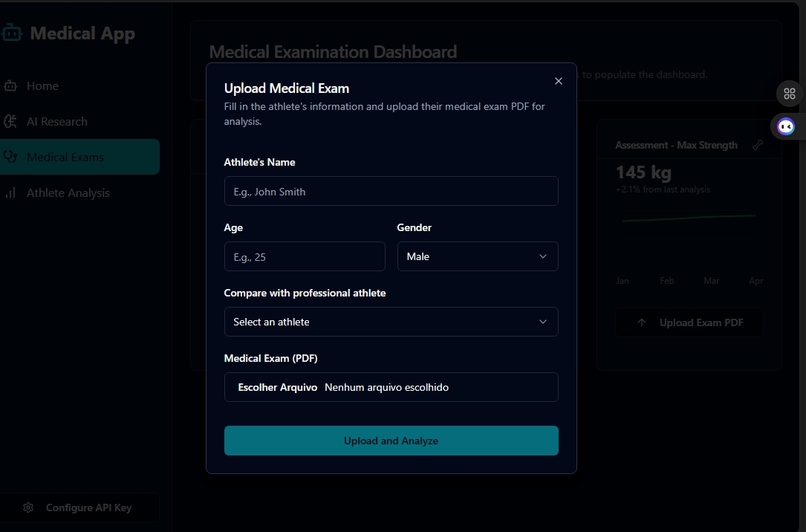The height and width of the screenshot is (532, 806).
Task: Close the Upload Medical Exam dialog
Action: pos(558,81)
